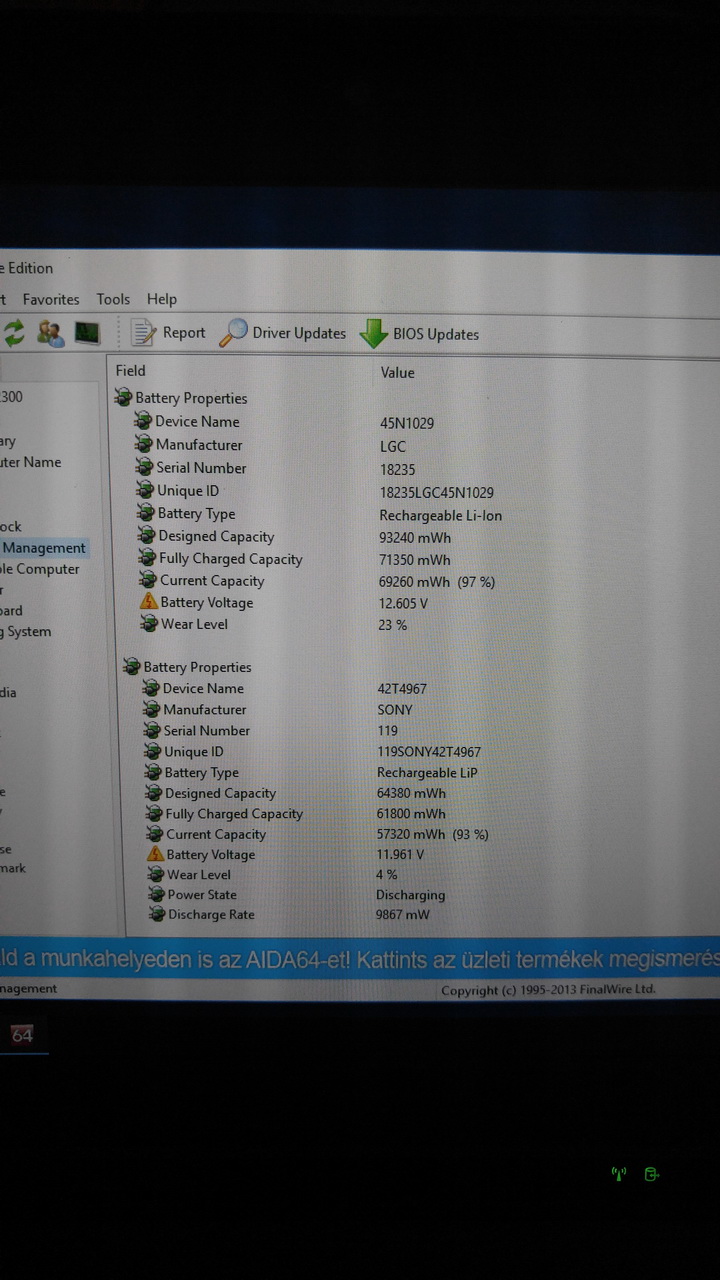Click the Serial Number icon for 18235
This screenshot has height=1280, width=720.
coord(144,467)
